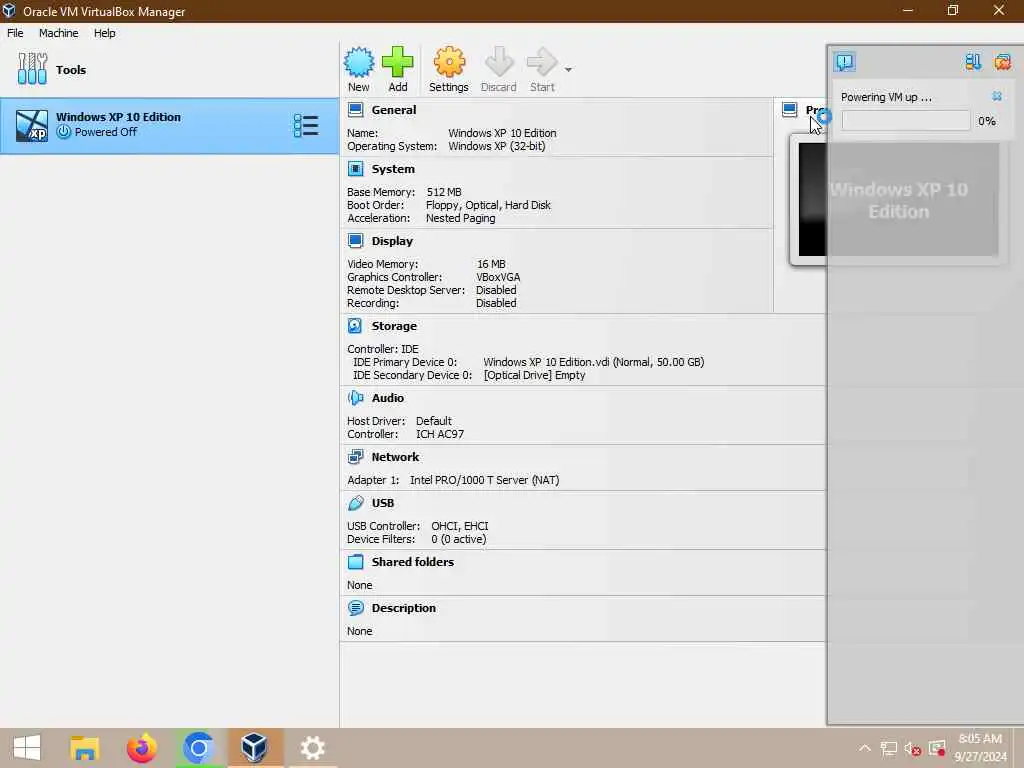
Task: Click the VirtualBox cube taskbar icon
Action: click(254, 748)
